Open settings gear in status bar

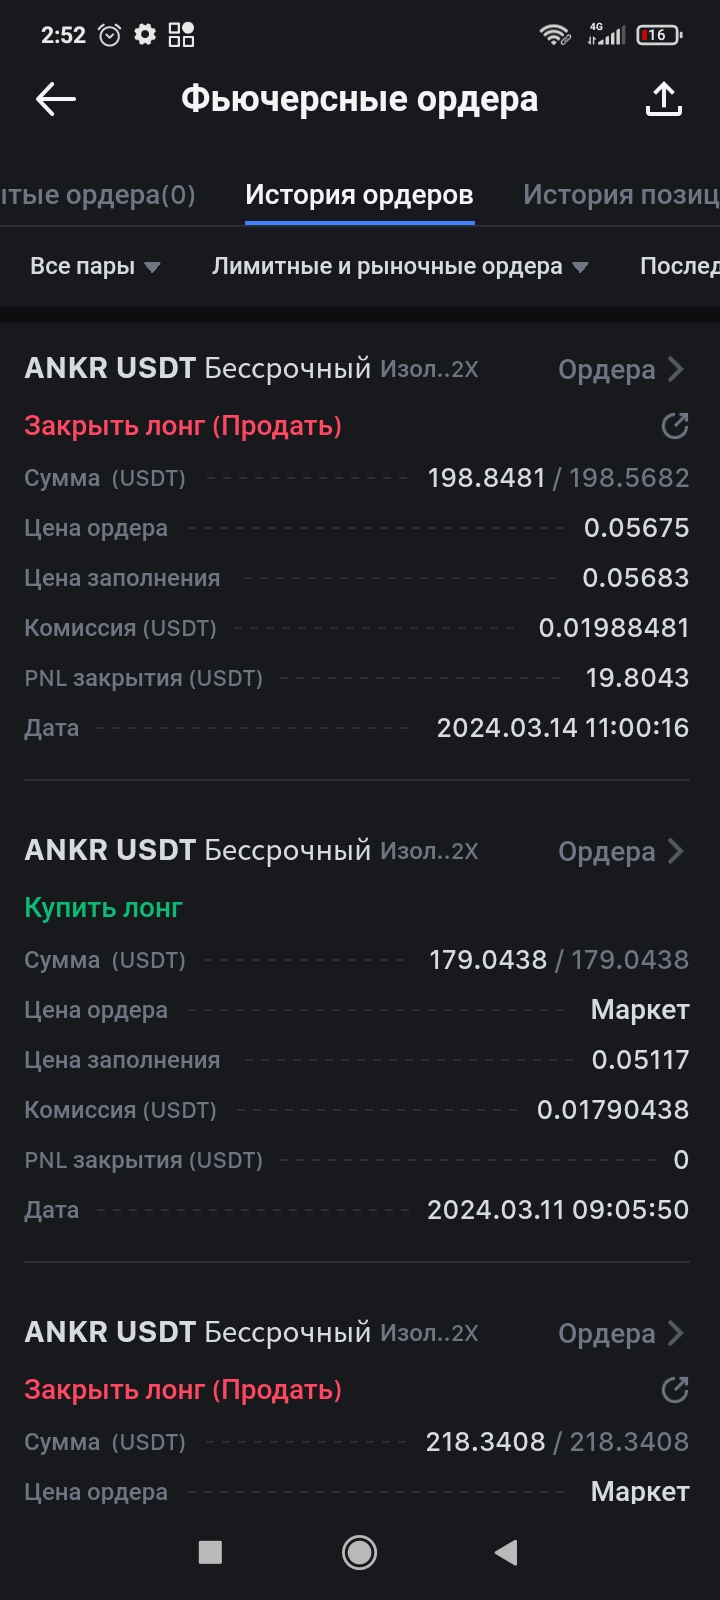(x=145, y=35)
